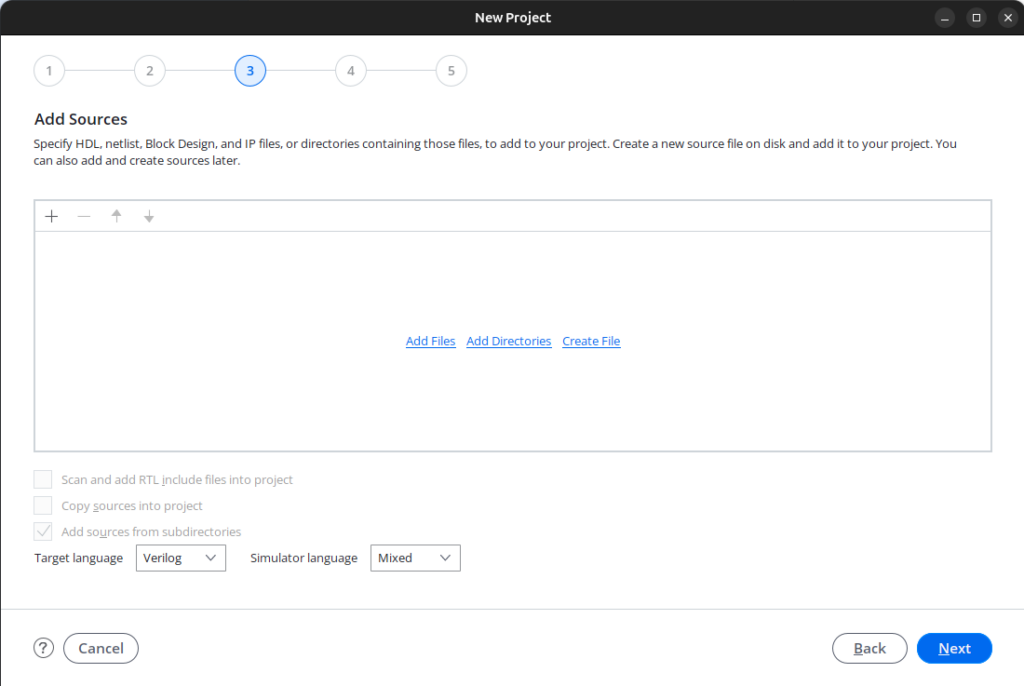Image resolution: width=1024 pixels, height=686 pixels.
Task: Jump to wizard step 4 circle
Action: tap(351, 71)
